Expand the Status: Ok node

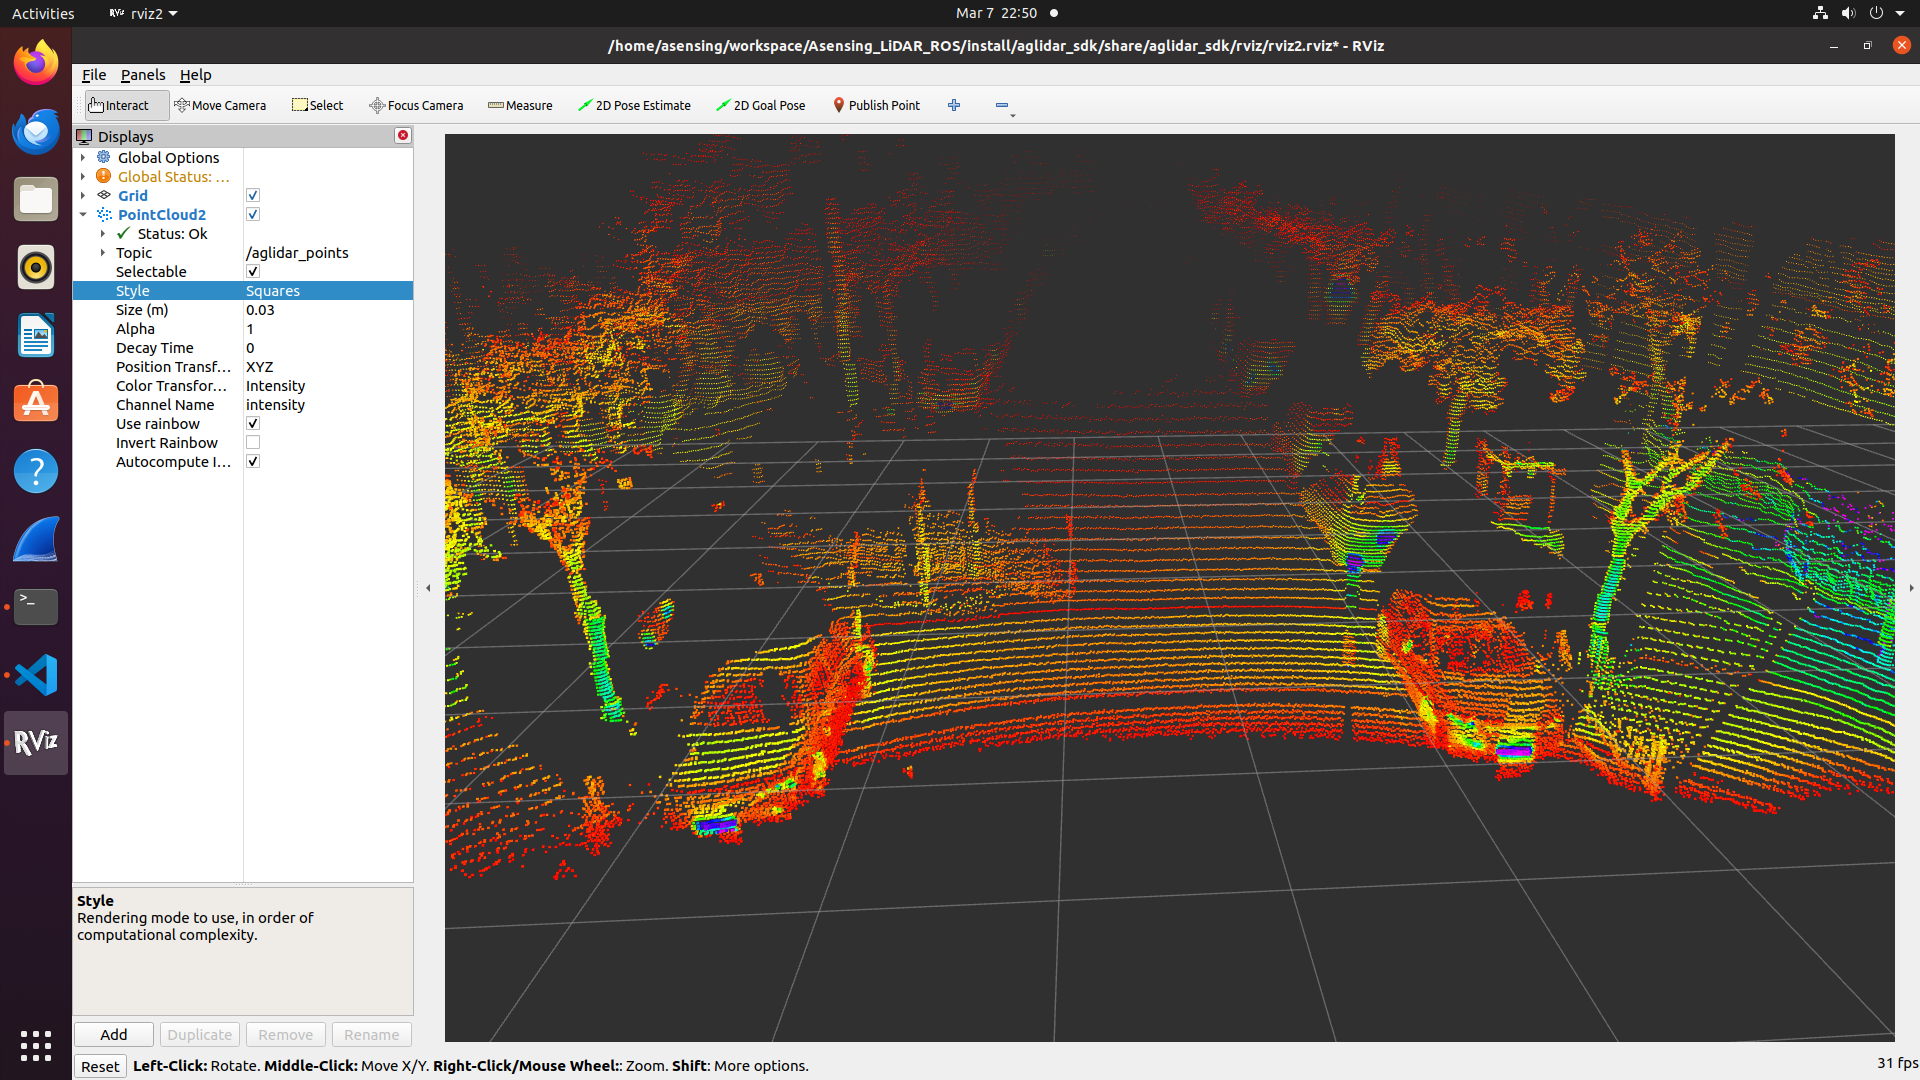103,233
